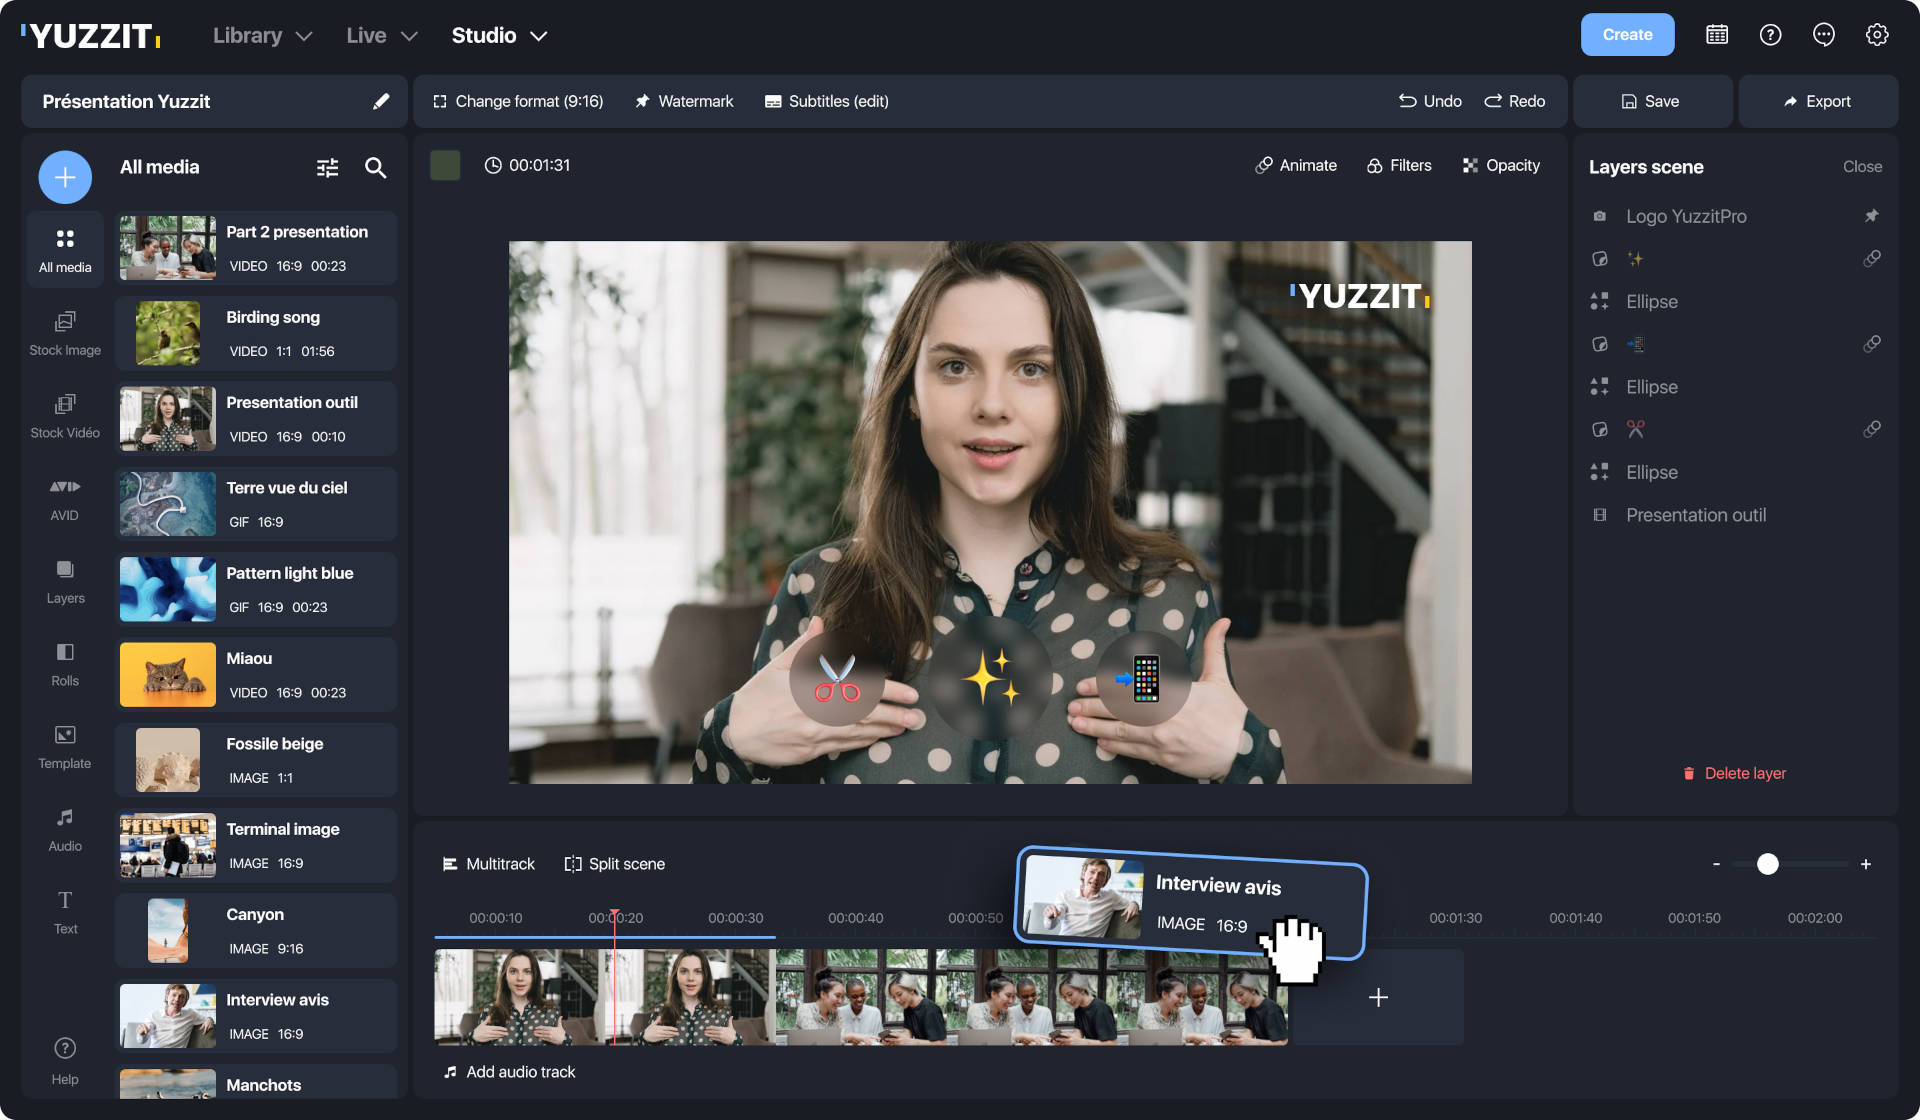Click the blue add media plus button

[x=65, y=177]
